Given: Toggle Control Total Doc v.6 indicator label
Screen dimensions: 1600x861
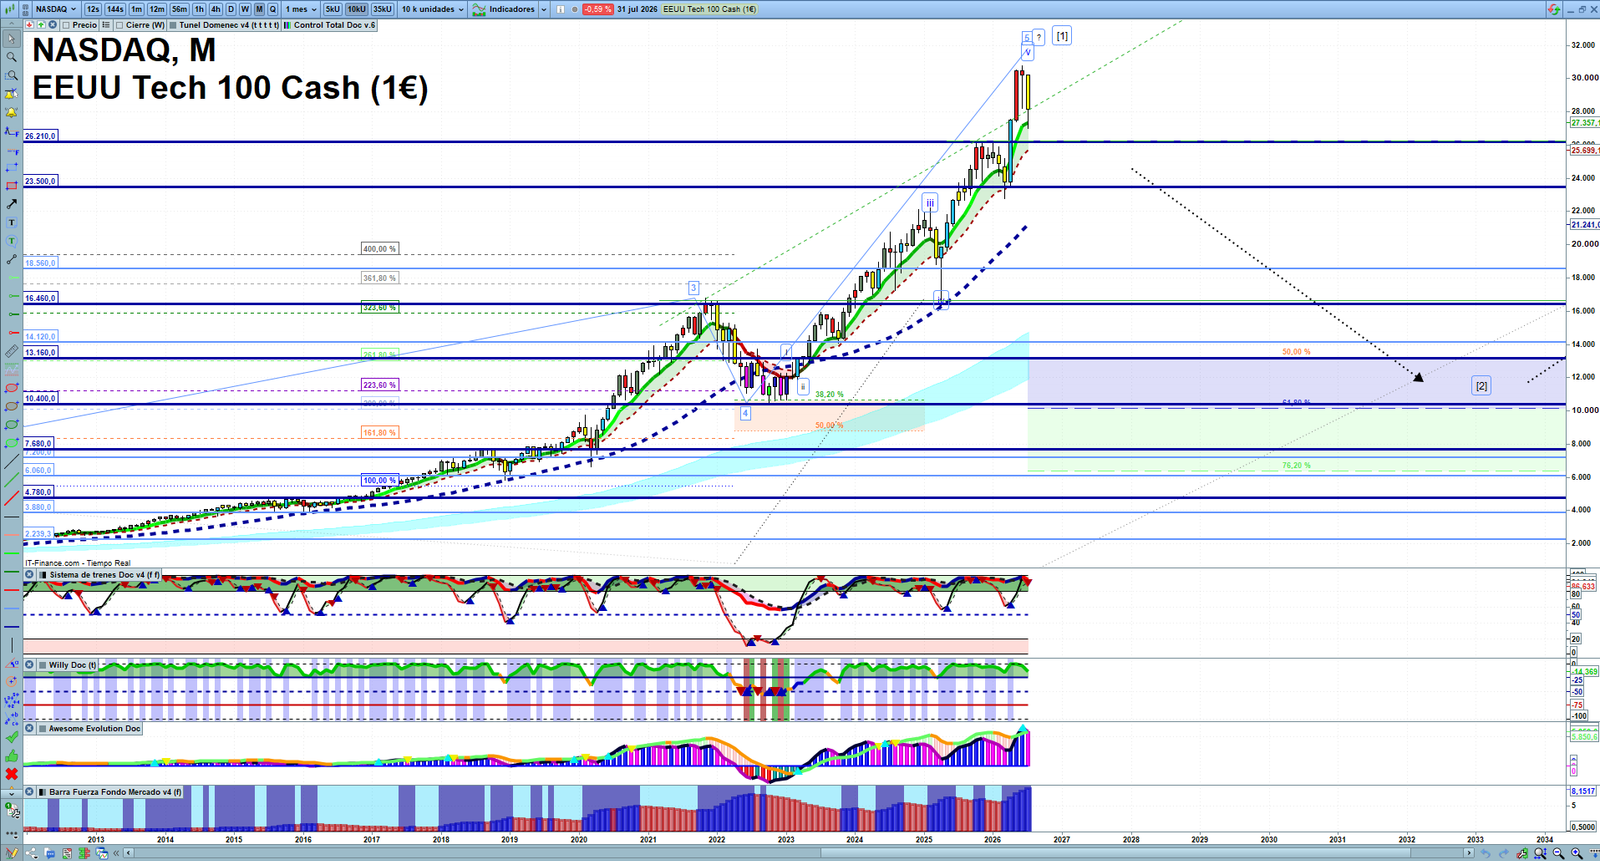Looking at the screenshot, I should tap(329, 25).
